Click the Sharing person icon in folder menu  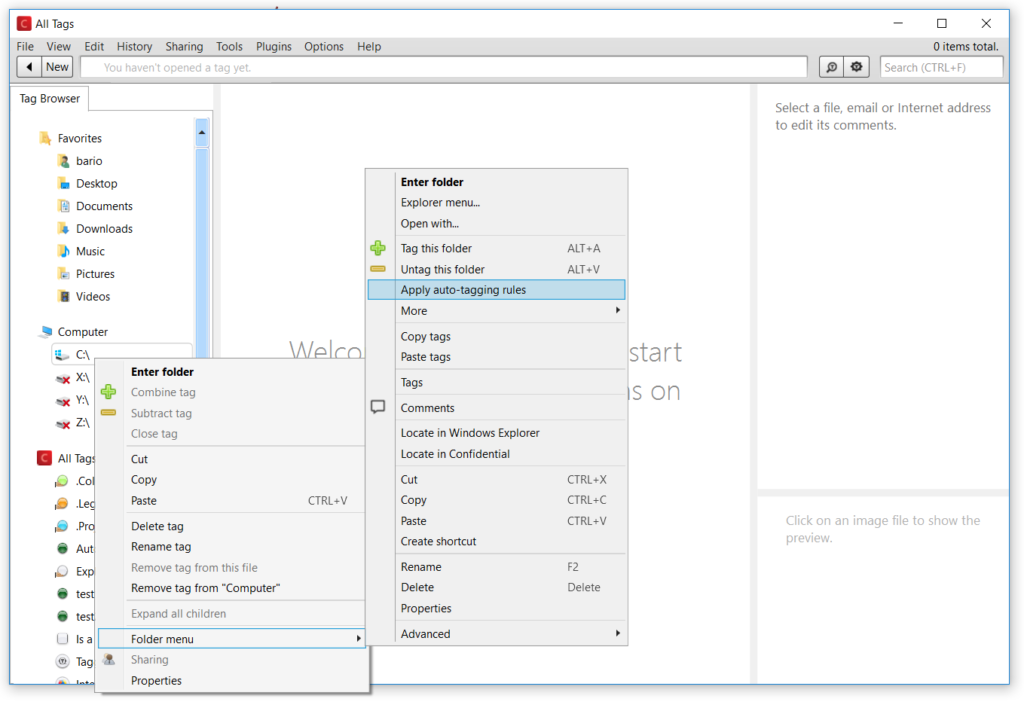click(x=109, y=659)
